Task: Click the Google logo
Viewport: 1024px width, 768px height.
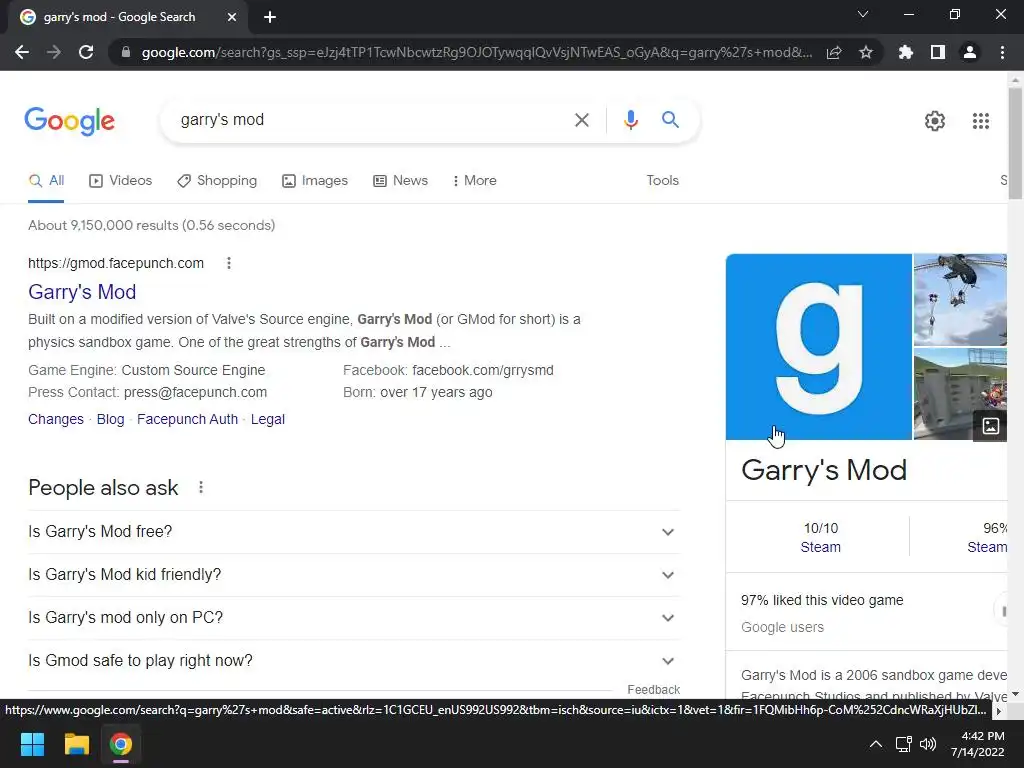Action: pyautogui.click(x=70, y=121)
